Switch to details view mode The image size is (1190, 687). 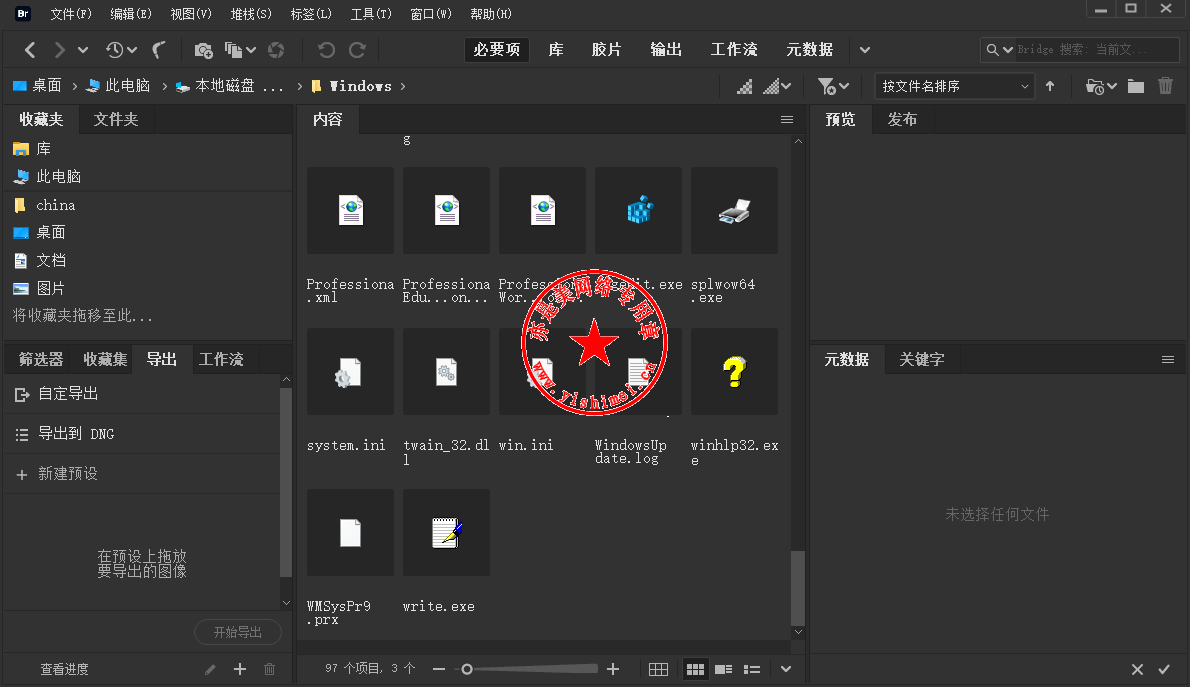click(x=723, y=670)
